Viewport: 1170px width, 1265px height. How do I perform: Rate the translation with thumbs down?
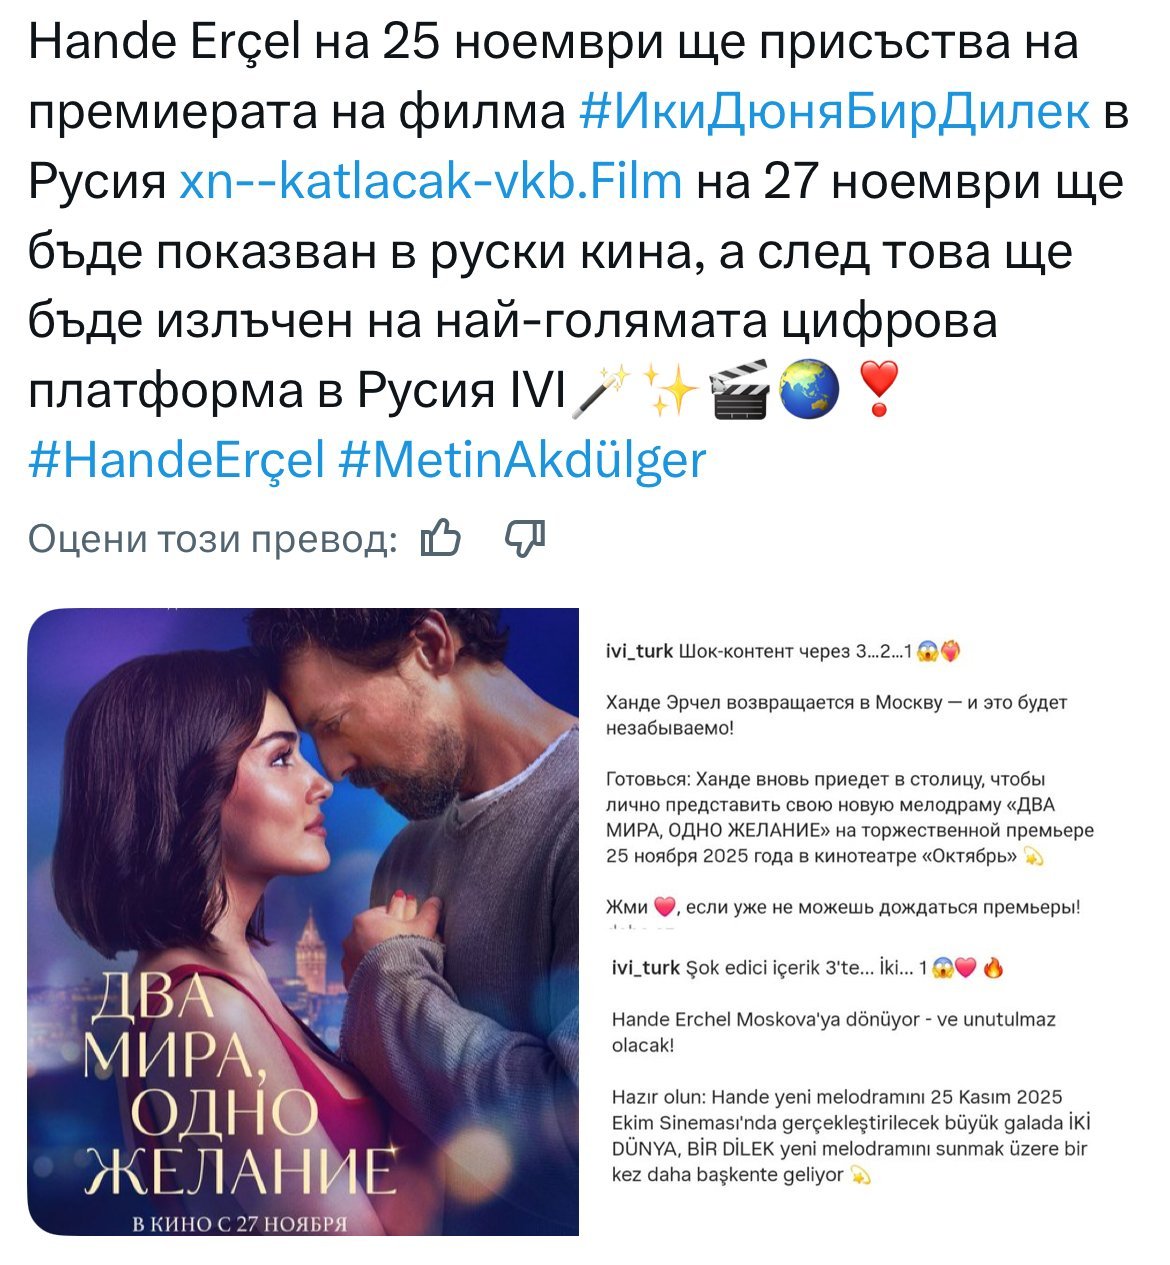(x=525, y=538)
